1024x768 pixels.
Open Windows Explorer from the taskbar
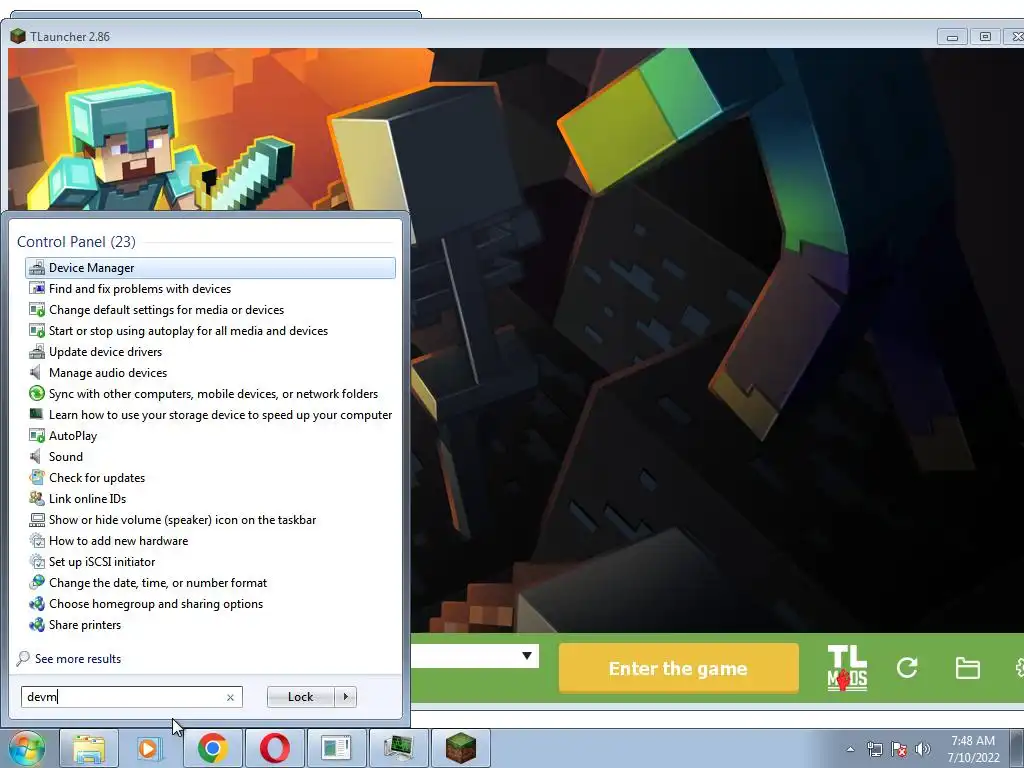pyautogui.click(x=89, y=748)
